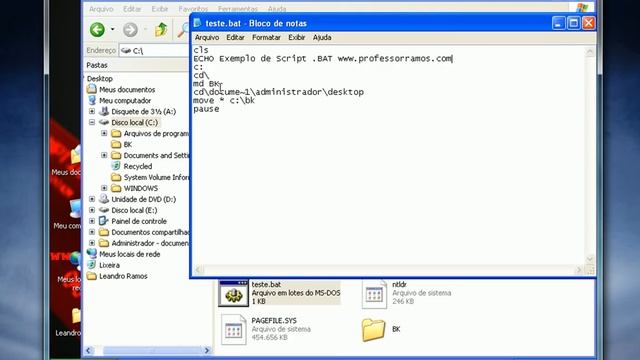640x360 pixels.
Task: Click the Back arrow in Explorer toolbar
Action: pos(97,30)
